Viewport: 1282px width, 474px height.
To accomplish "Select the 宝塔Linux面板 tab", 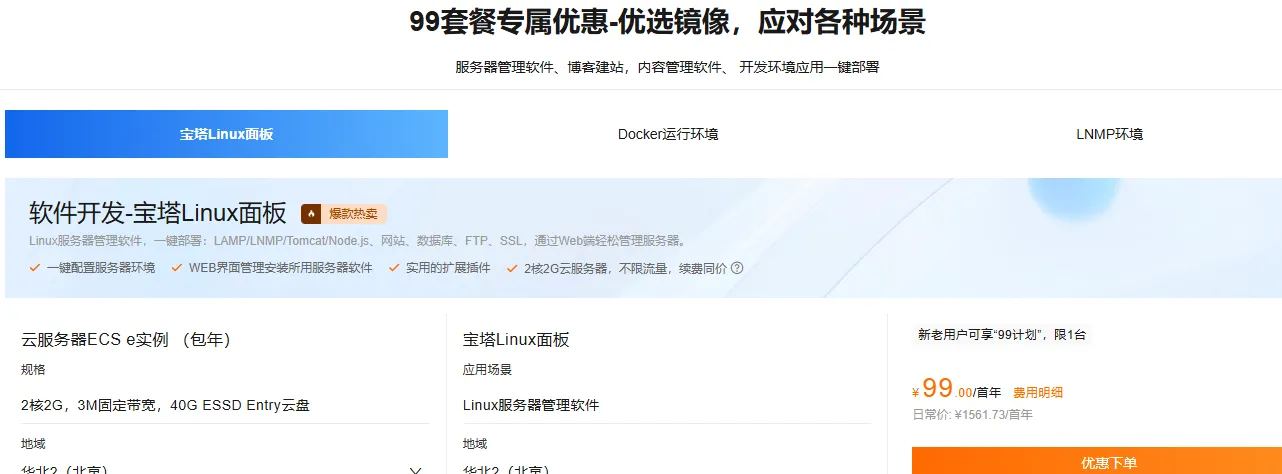I will (x=226, y=134).
